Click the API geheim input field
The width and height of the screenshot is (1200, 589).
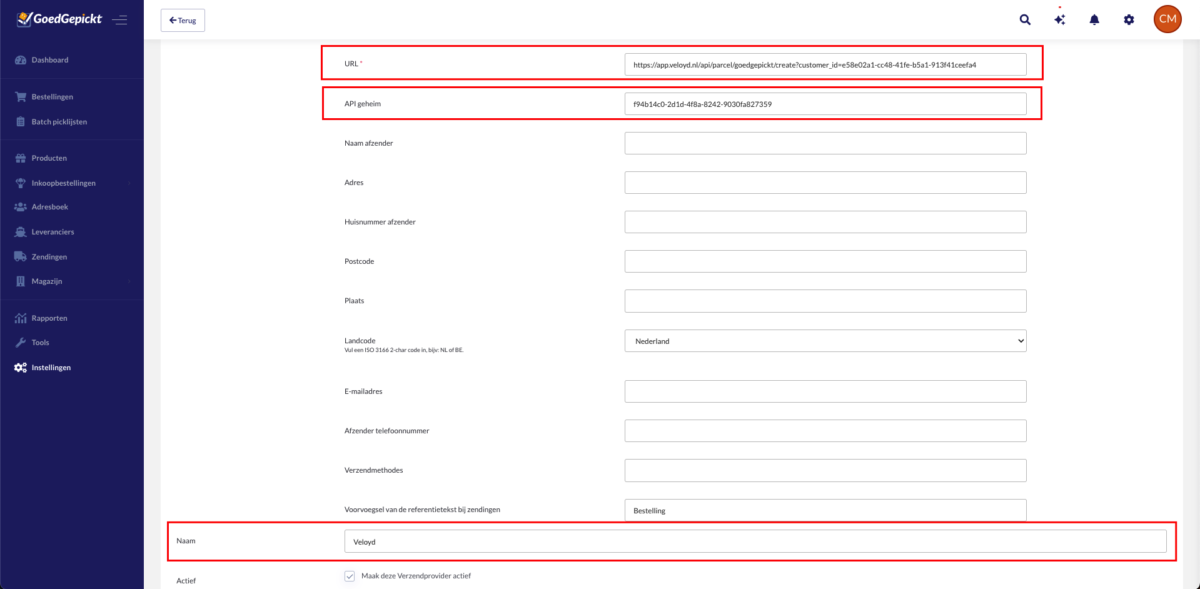(825, 104)
